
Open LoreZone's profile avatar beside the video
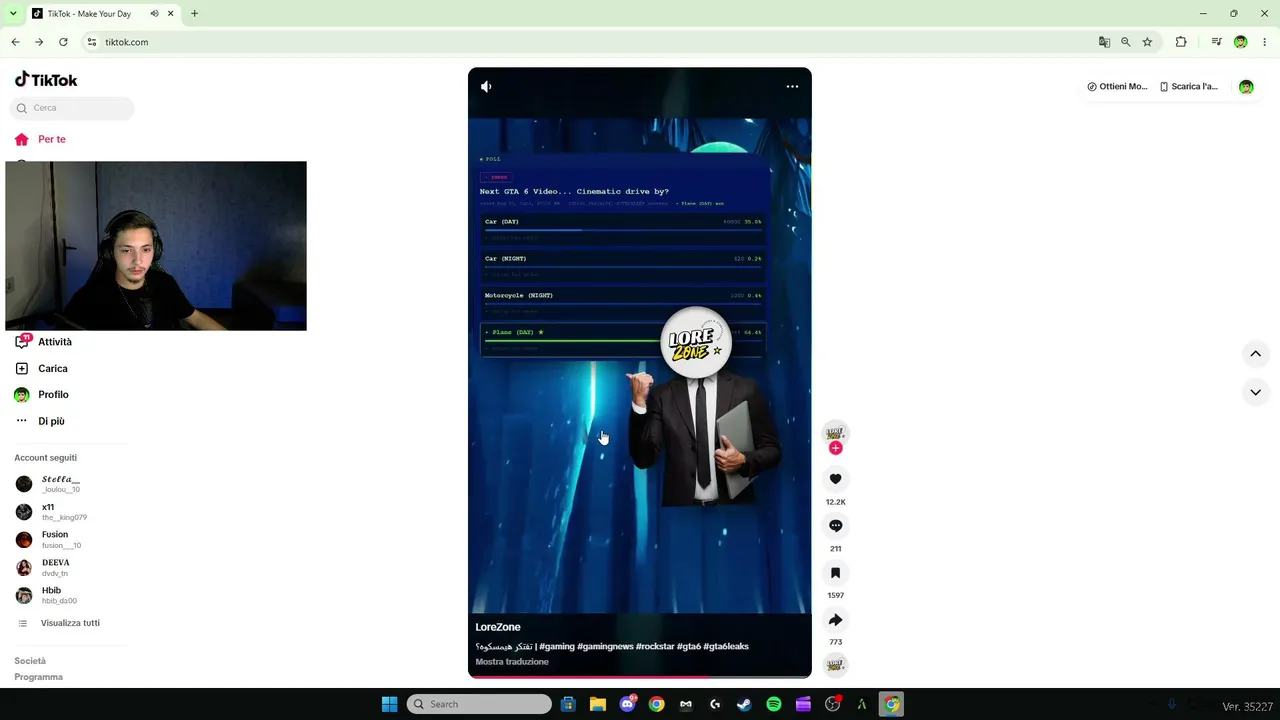(x=835, y=432)
